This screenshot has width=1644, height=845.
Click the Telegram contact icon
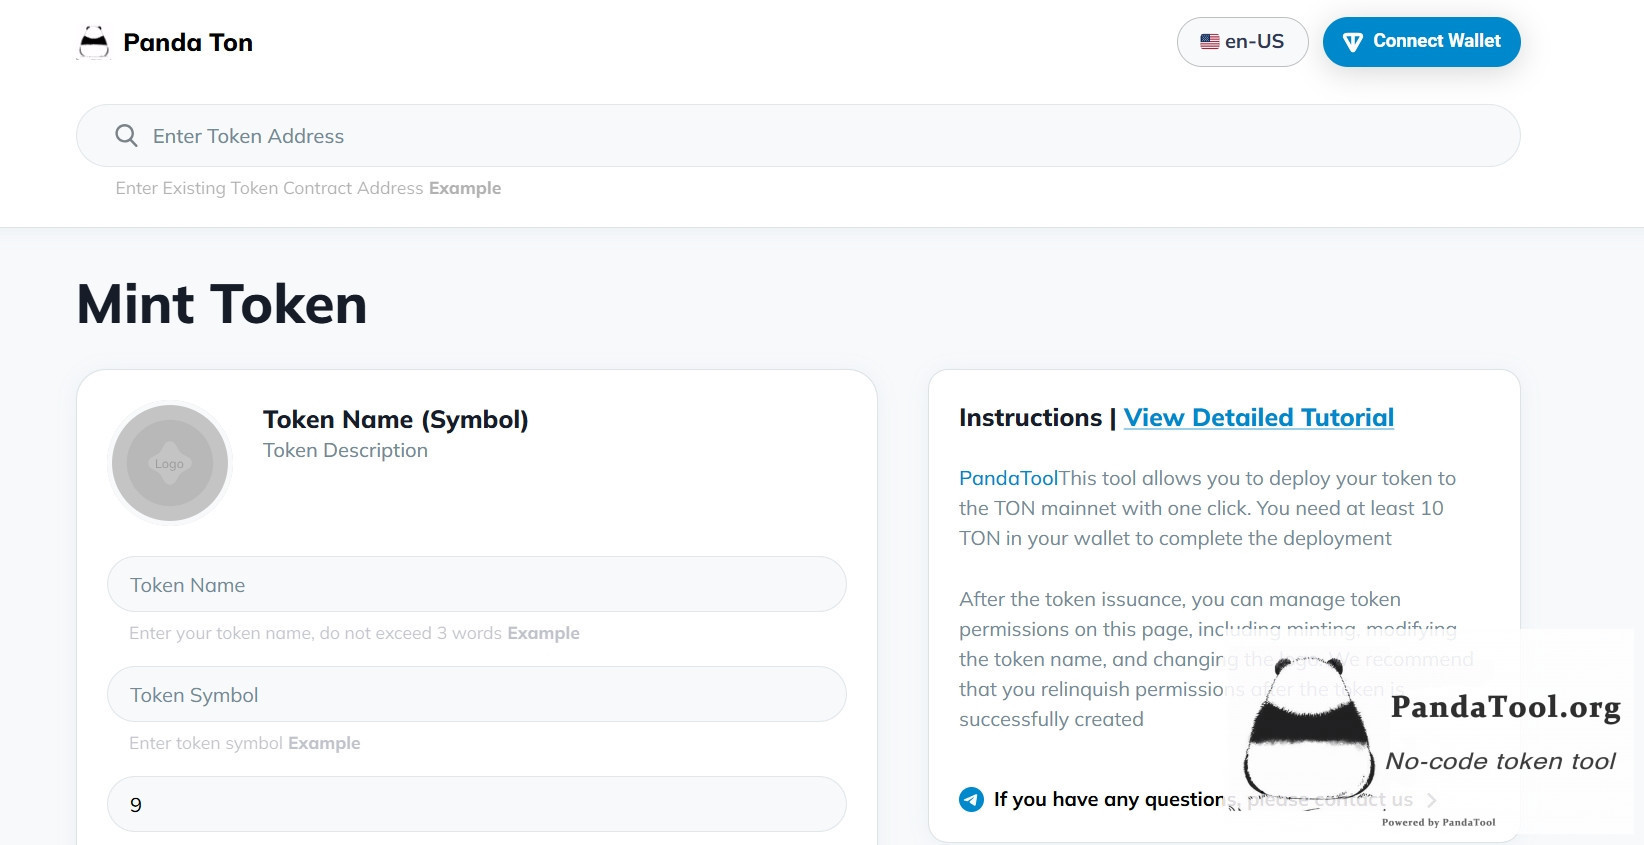971,799
